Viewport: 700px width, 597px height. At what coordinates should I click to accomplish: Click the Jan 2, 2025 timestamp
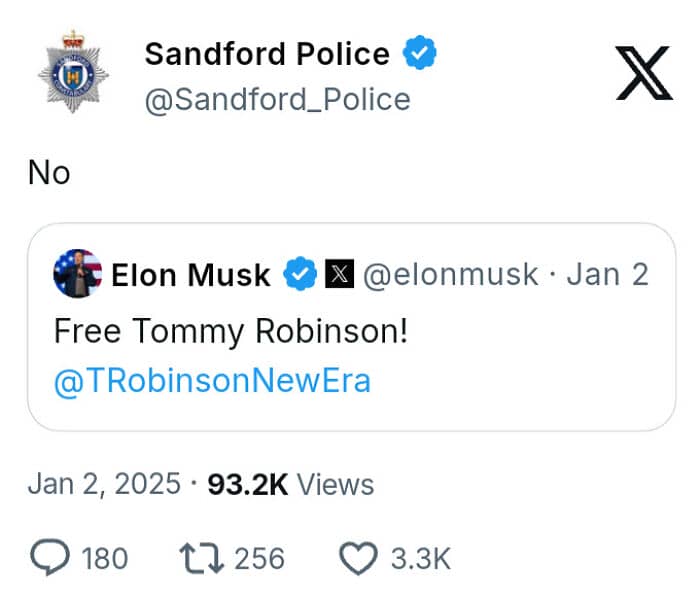point(104,485)
